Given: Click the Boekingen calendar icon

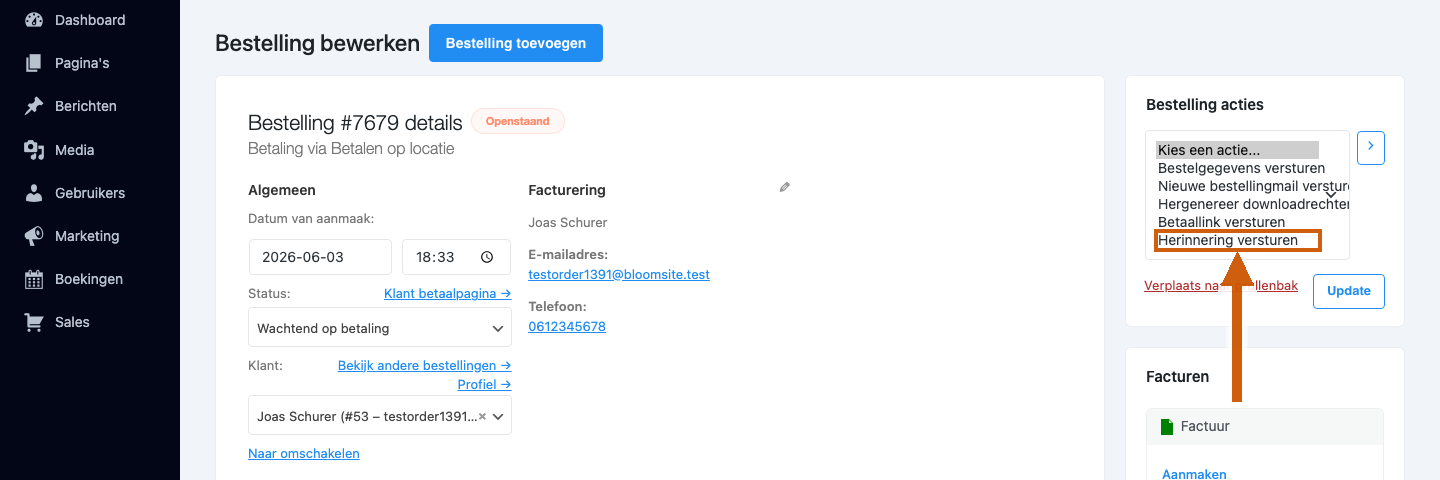Looking at the screenshot, I should tap(34, 279).
